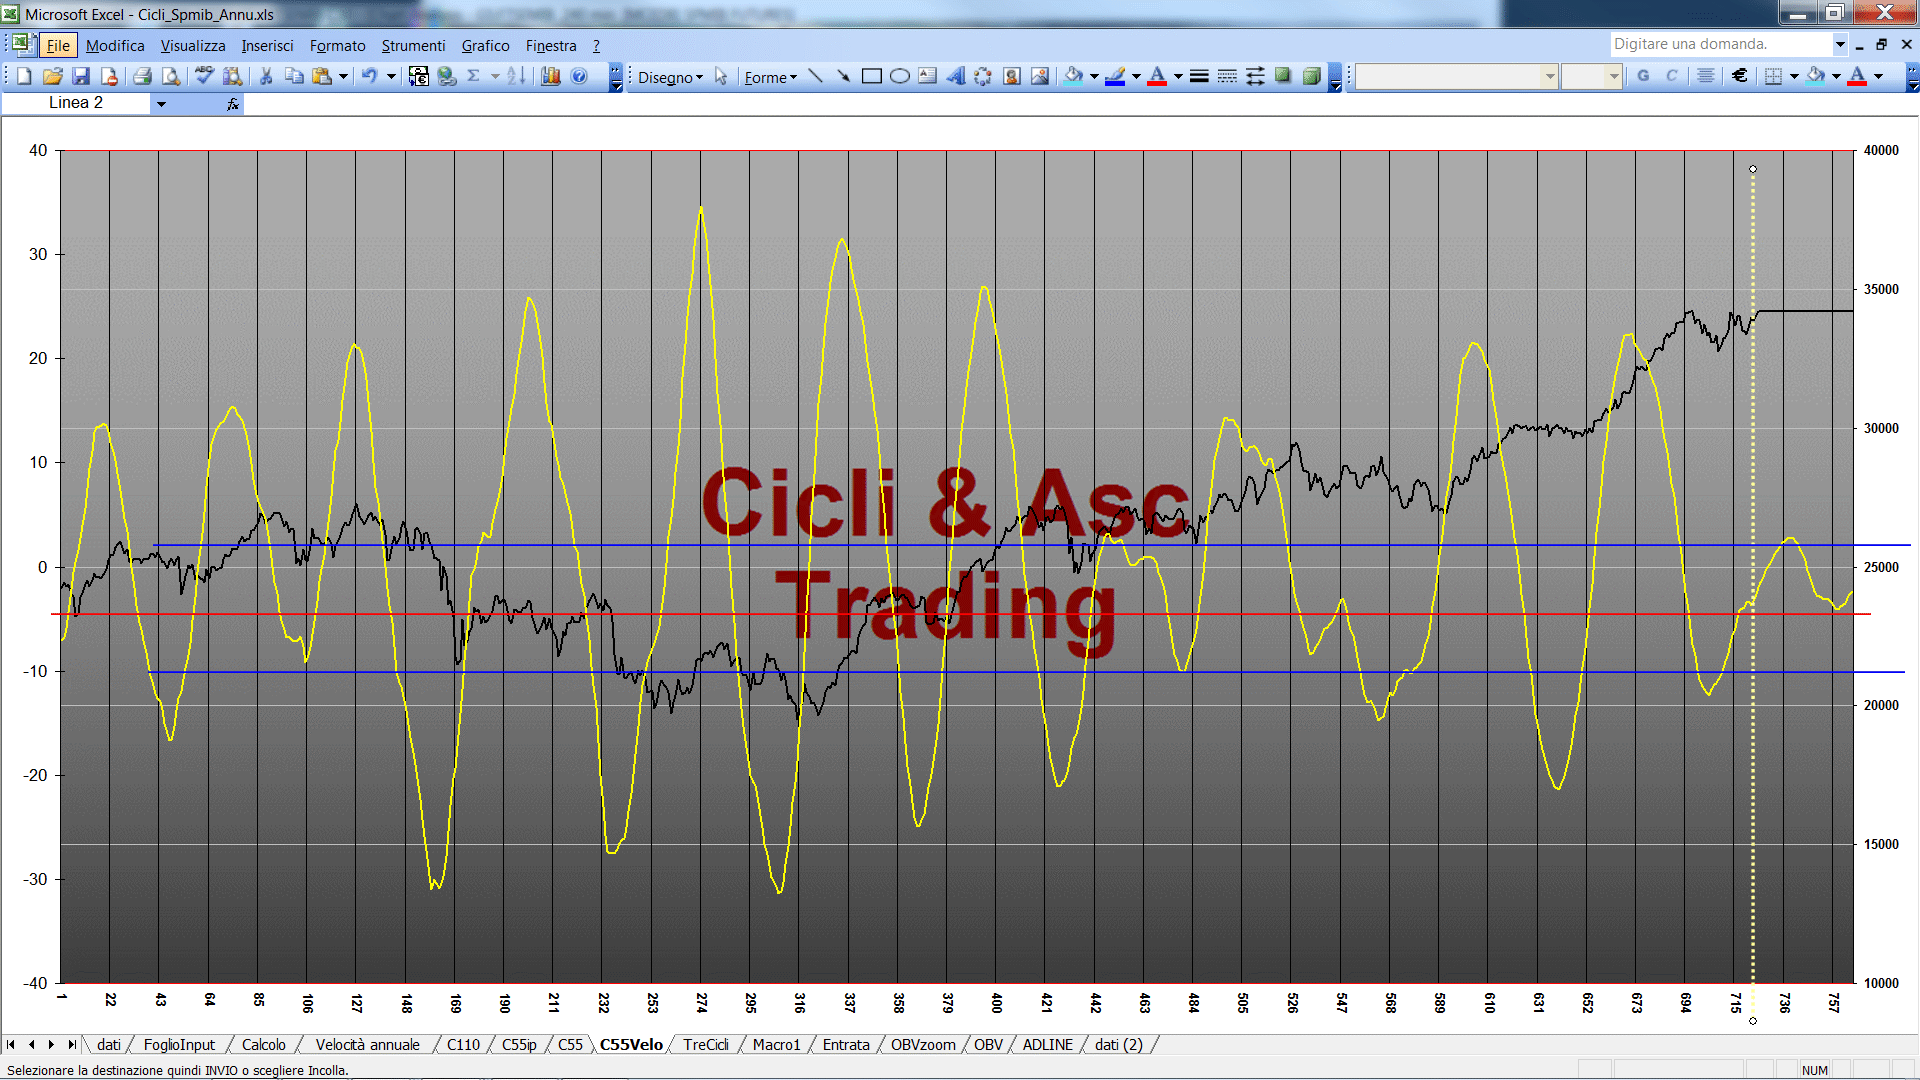Apply the Euro currency style
Viewport: 1920px width, 1080px height.
point(1740,76)
